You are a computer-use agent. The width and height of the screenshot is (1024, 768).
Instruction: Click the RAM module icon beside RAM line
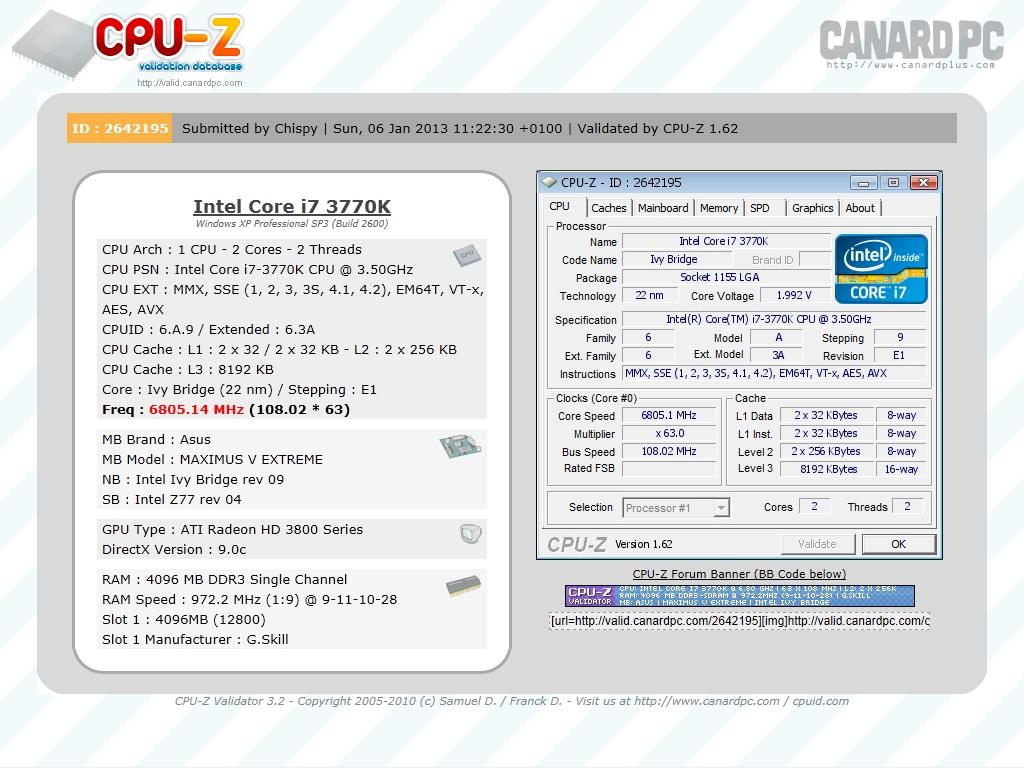click(464, 585)
